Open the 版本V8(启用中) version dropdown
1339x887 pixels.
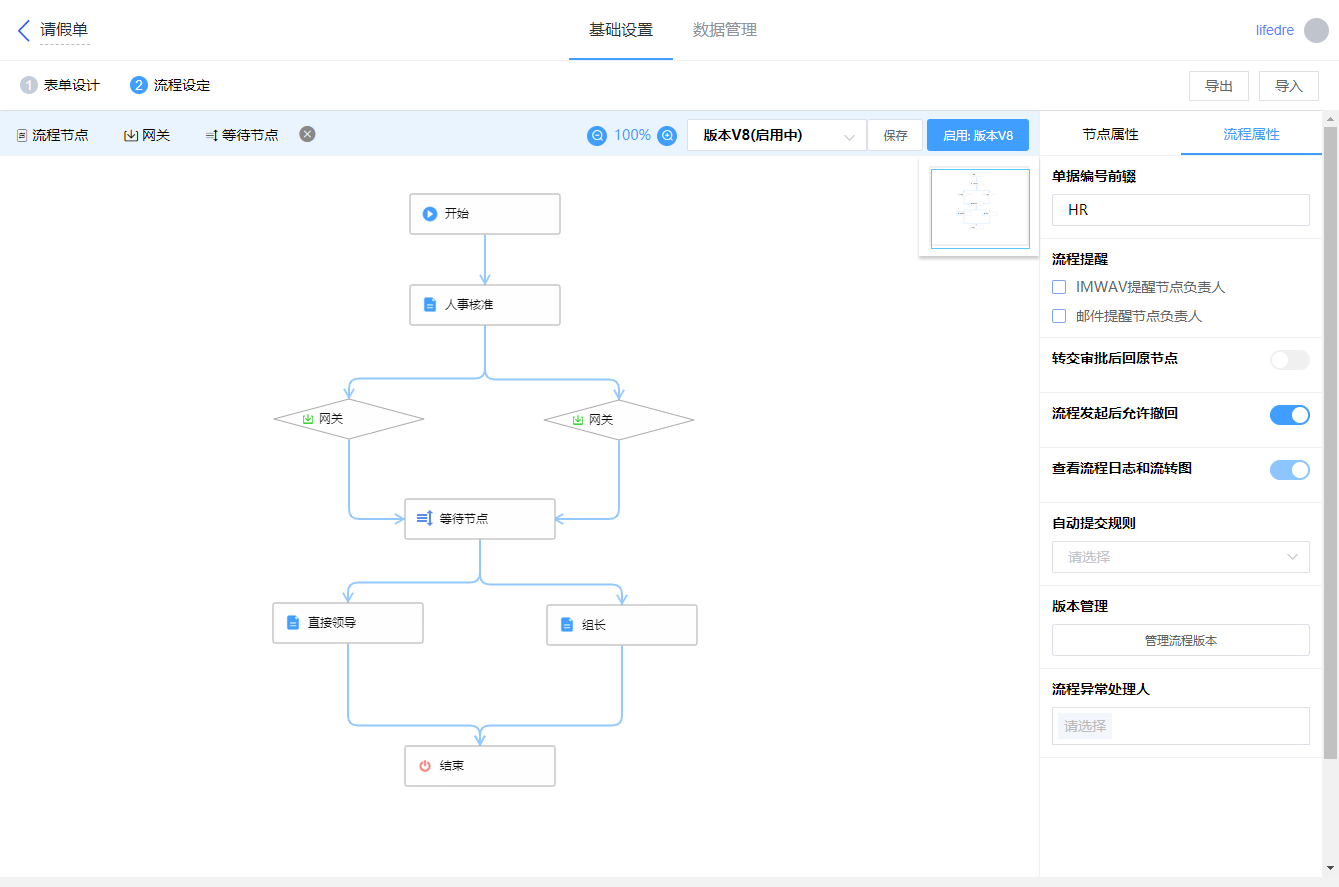776,135
